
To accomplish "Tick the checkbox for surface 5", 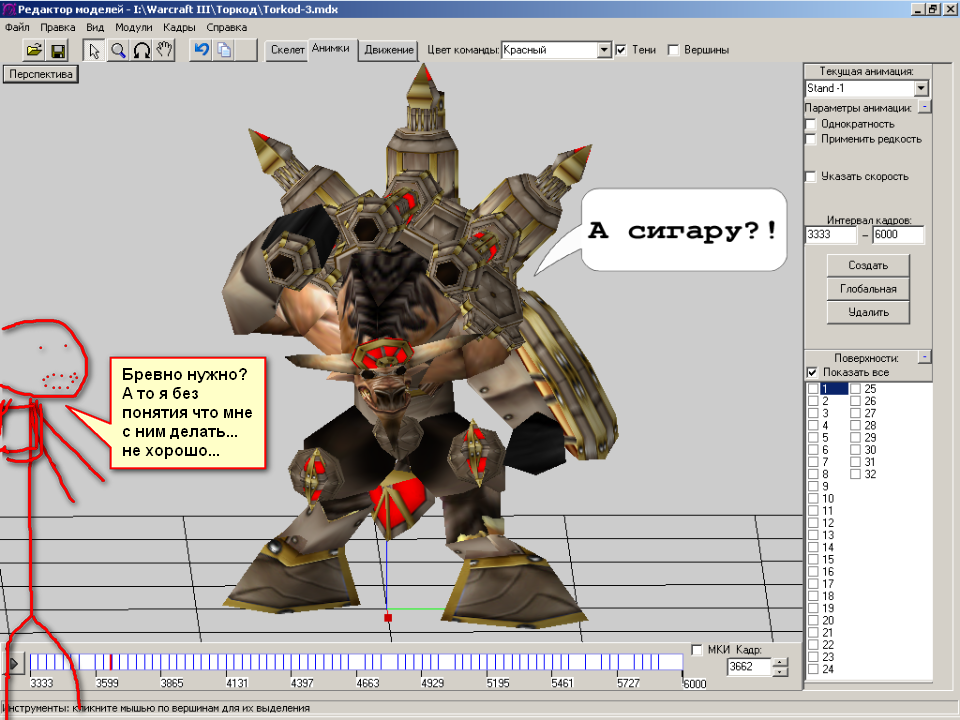I will (813, 438).
